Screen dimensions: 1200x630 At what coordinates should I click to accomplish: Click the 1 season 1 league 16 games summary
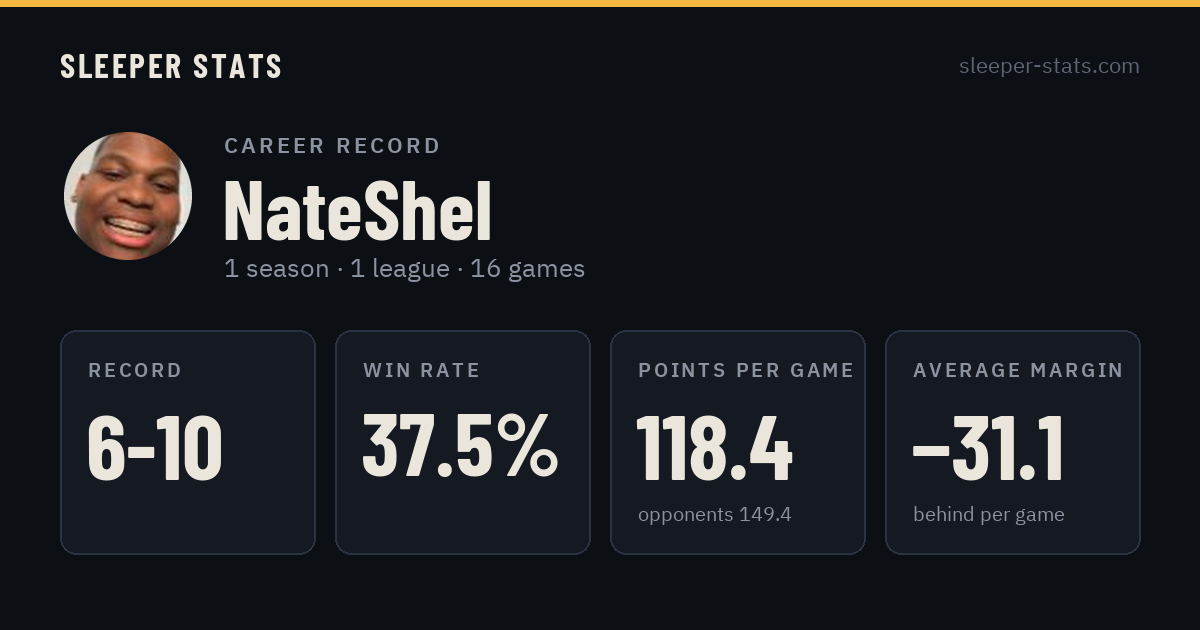tap(404, 269)
